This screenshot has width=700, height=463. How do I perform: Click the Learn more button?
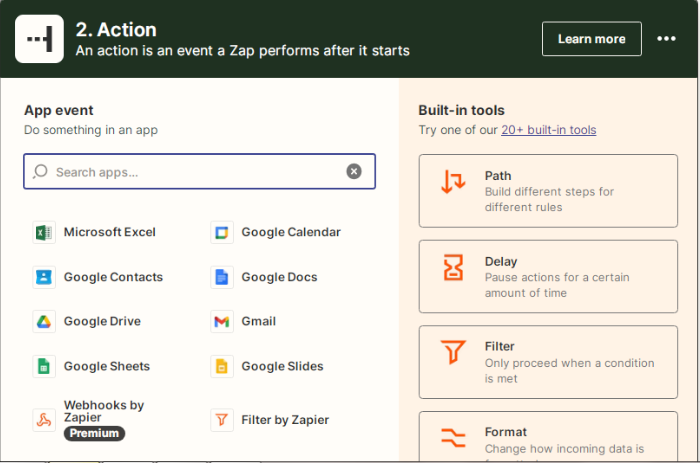click(x=592, y=39)
